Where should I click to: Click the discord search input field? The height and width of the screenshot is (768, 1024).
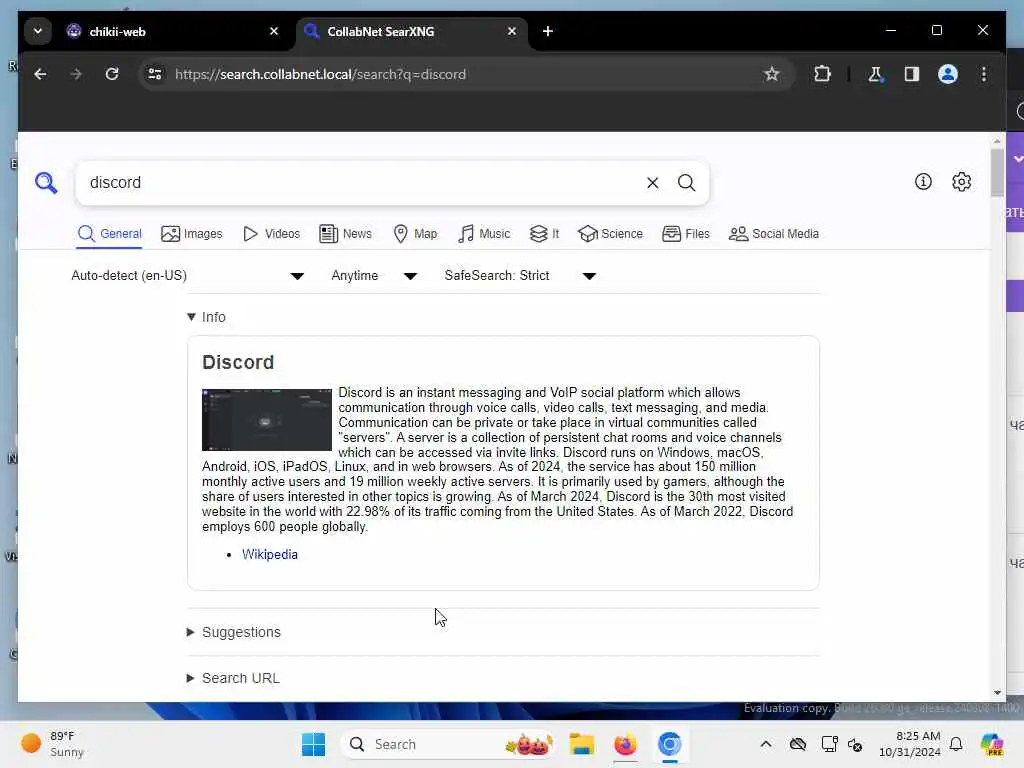pyautogui.click(x=362, y=183)
